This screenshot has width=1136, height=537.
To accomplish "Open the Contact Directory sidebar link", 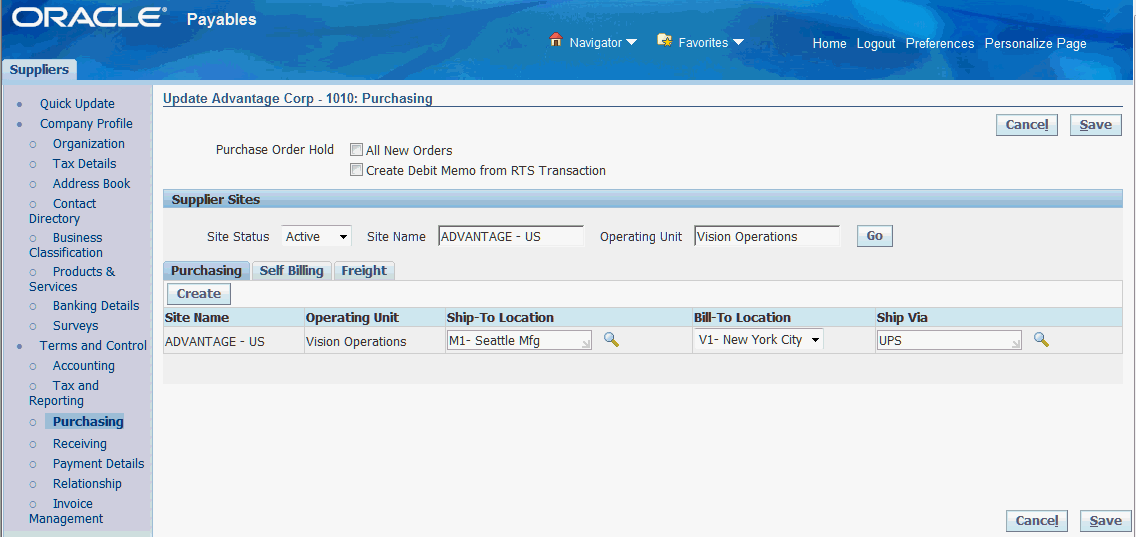I will [x=63, y=211].
